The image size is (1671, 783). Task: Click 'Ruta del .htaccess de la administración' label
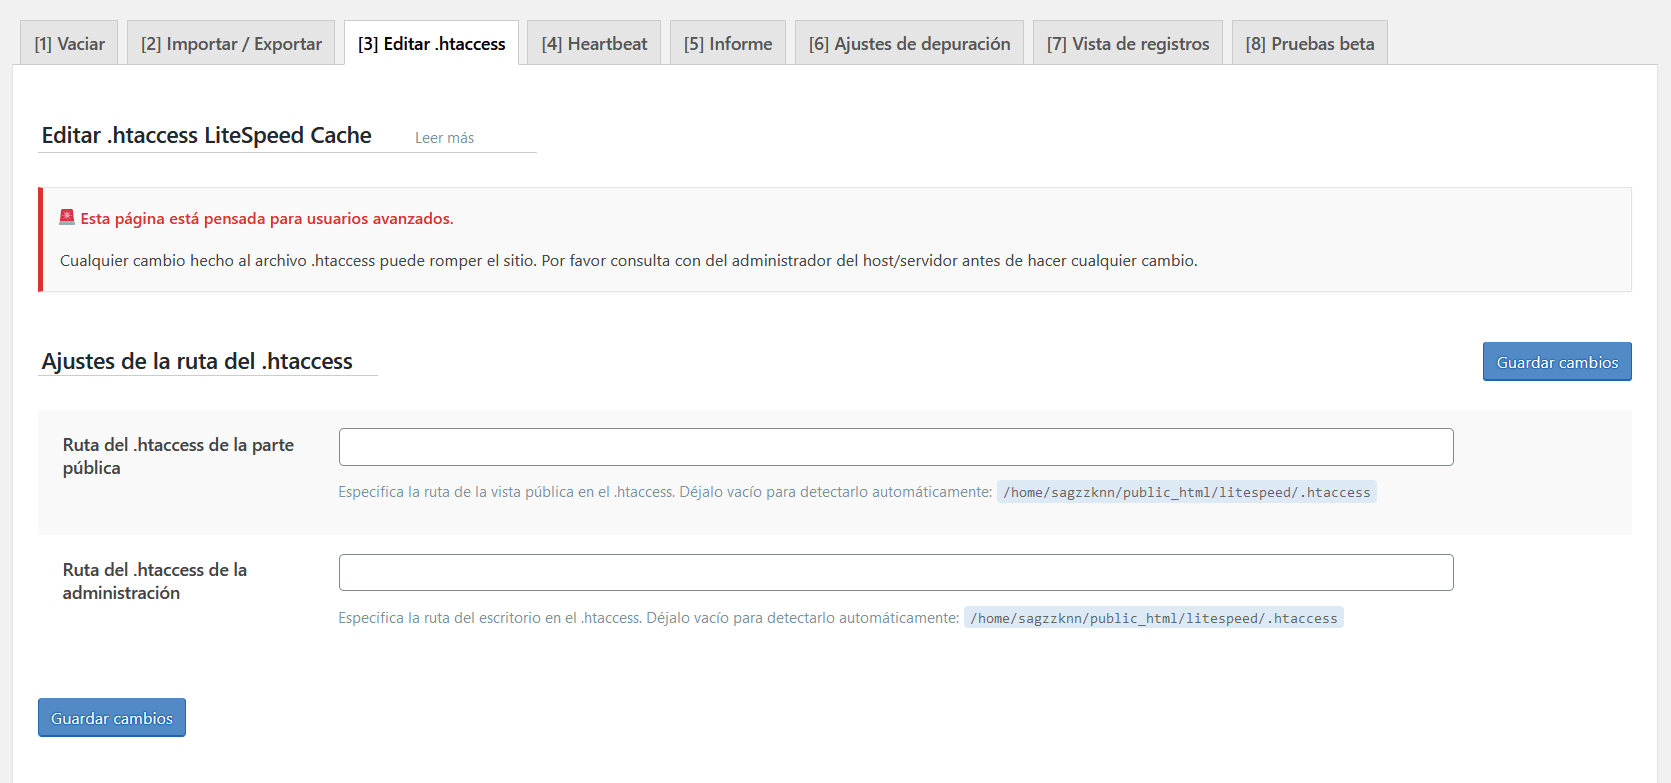point(155,581)
